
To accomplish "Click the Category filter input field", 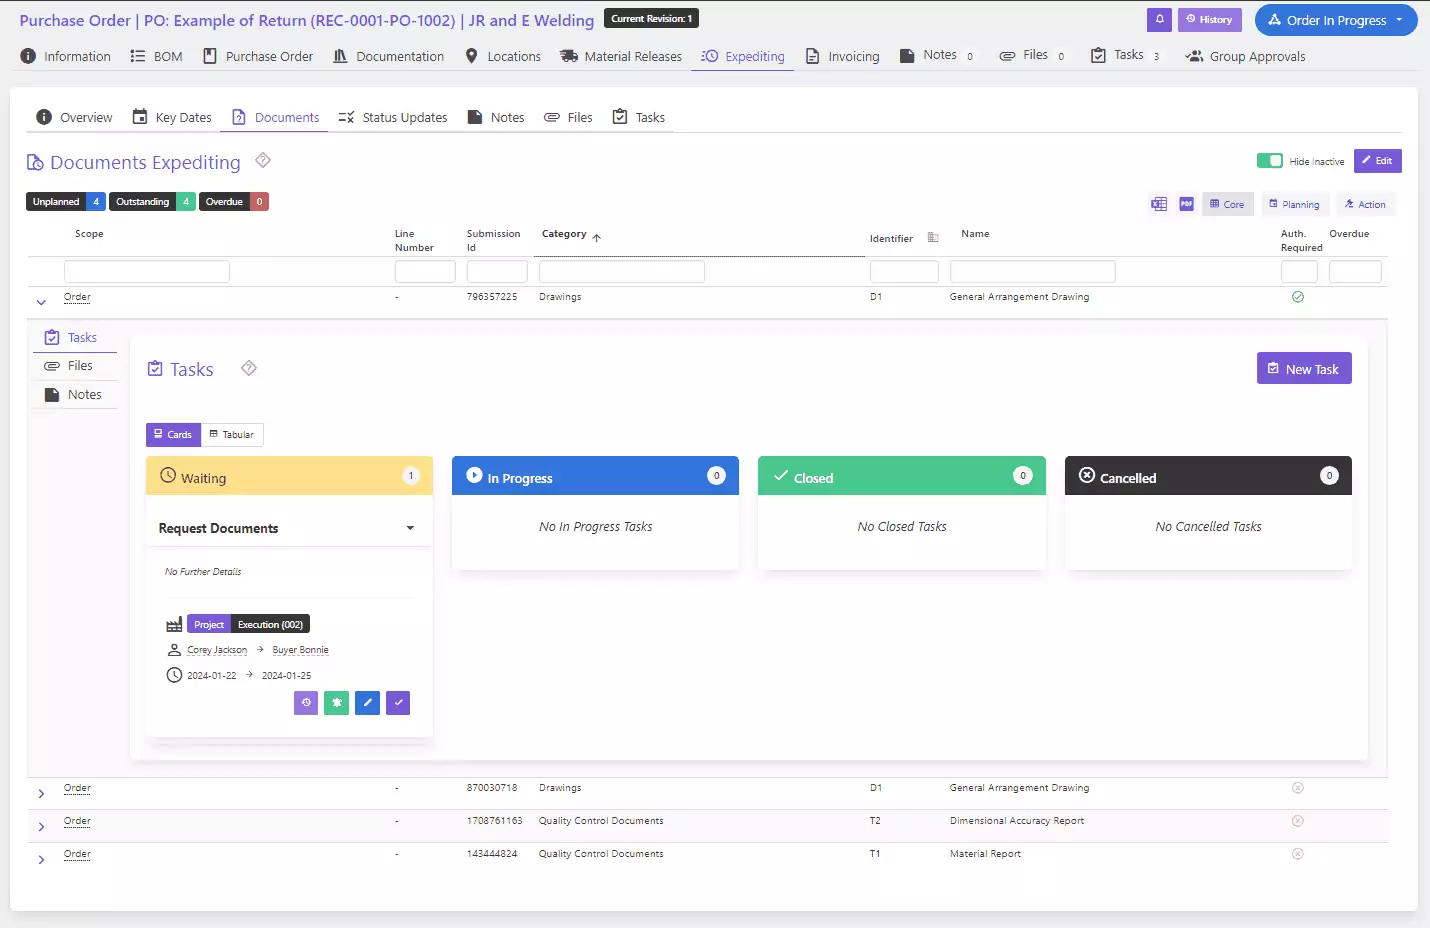I will coord(622,271).
